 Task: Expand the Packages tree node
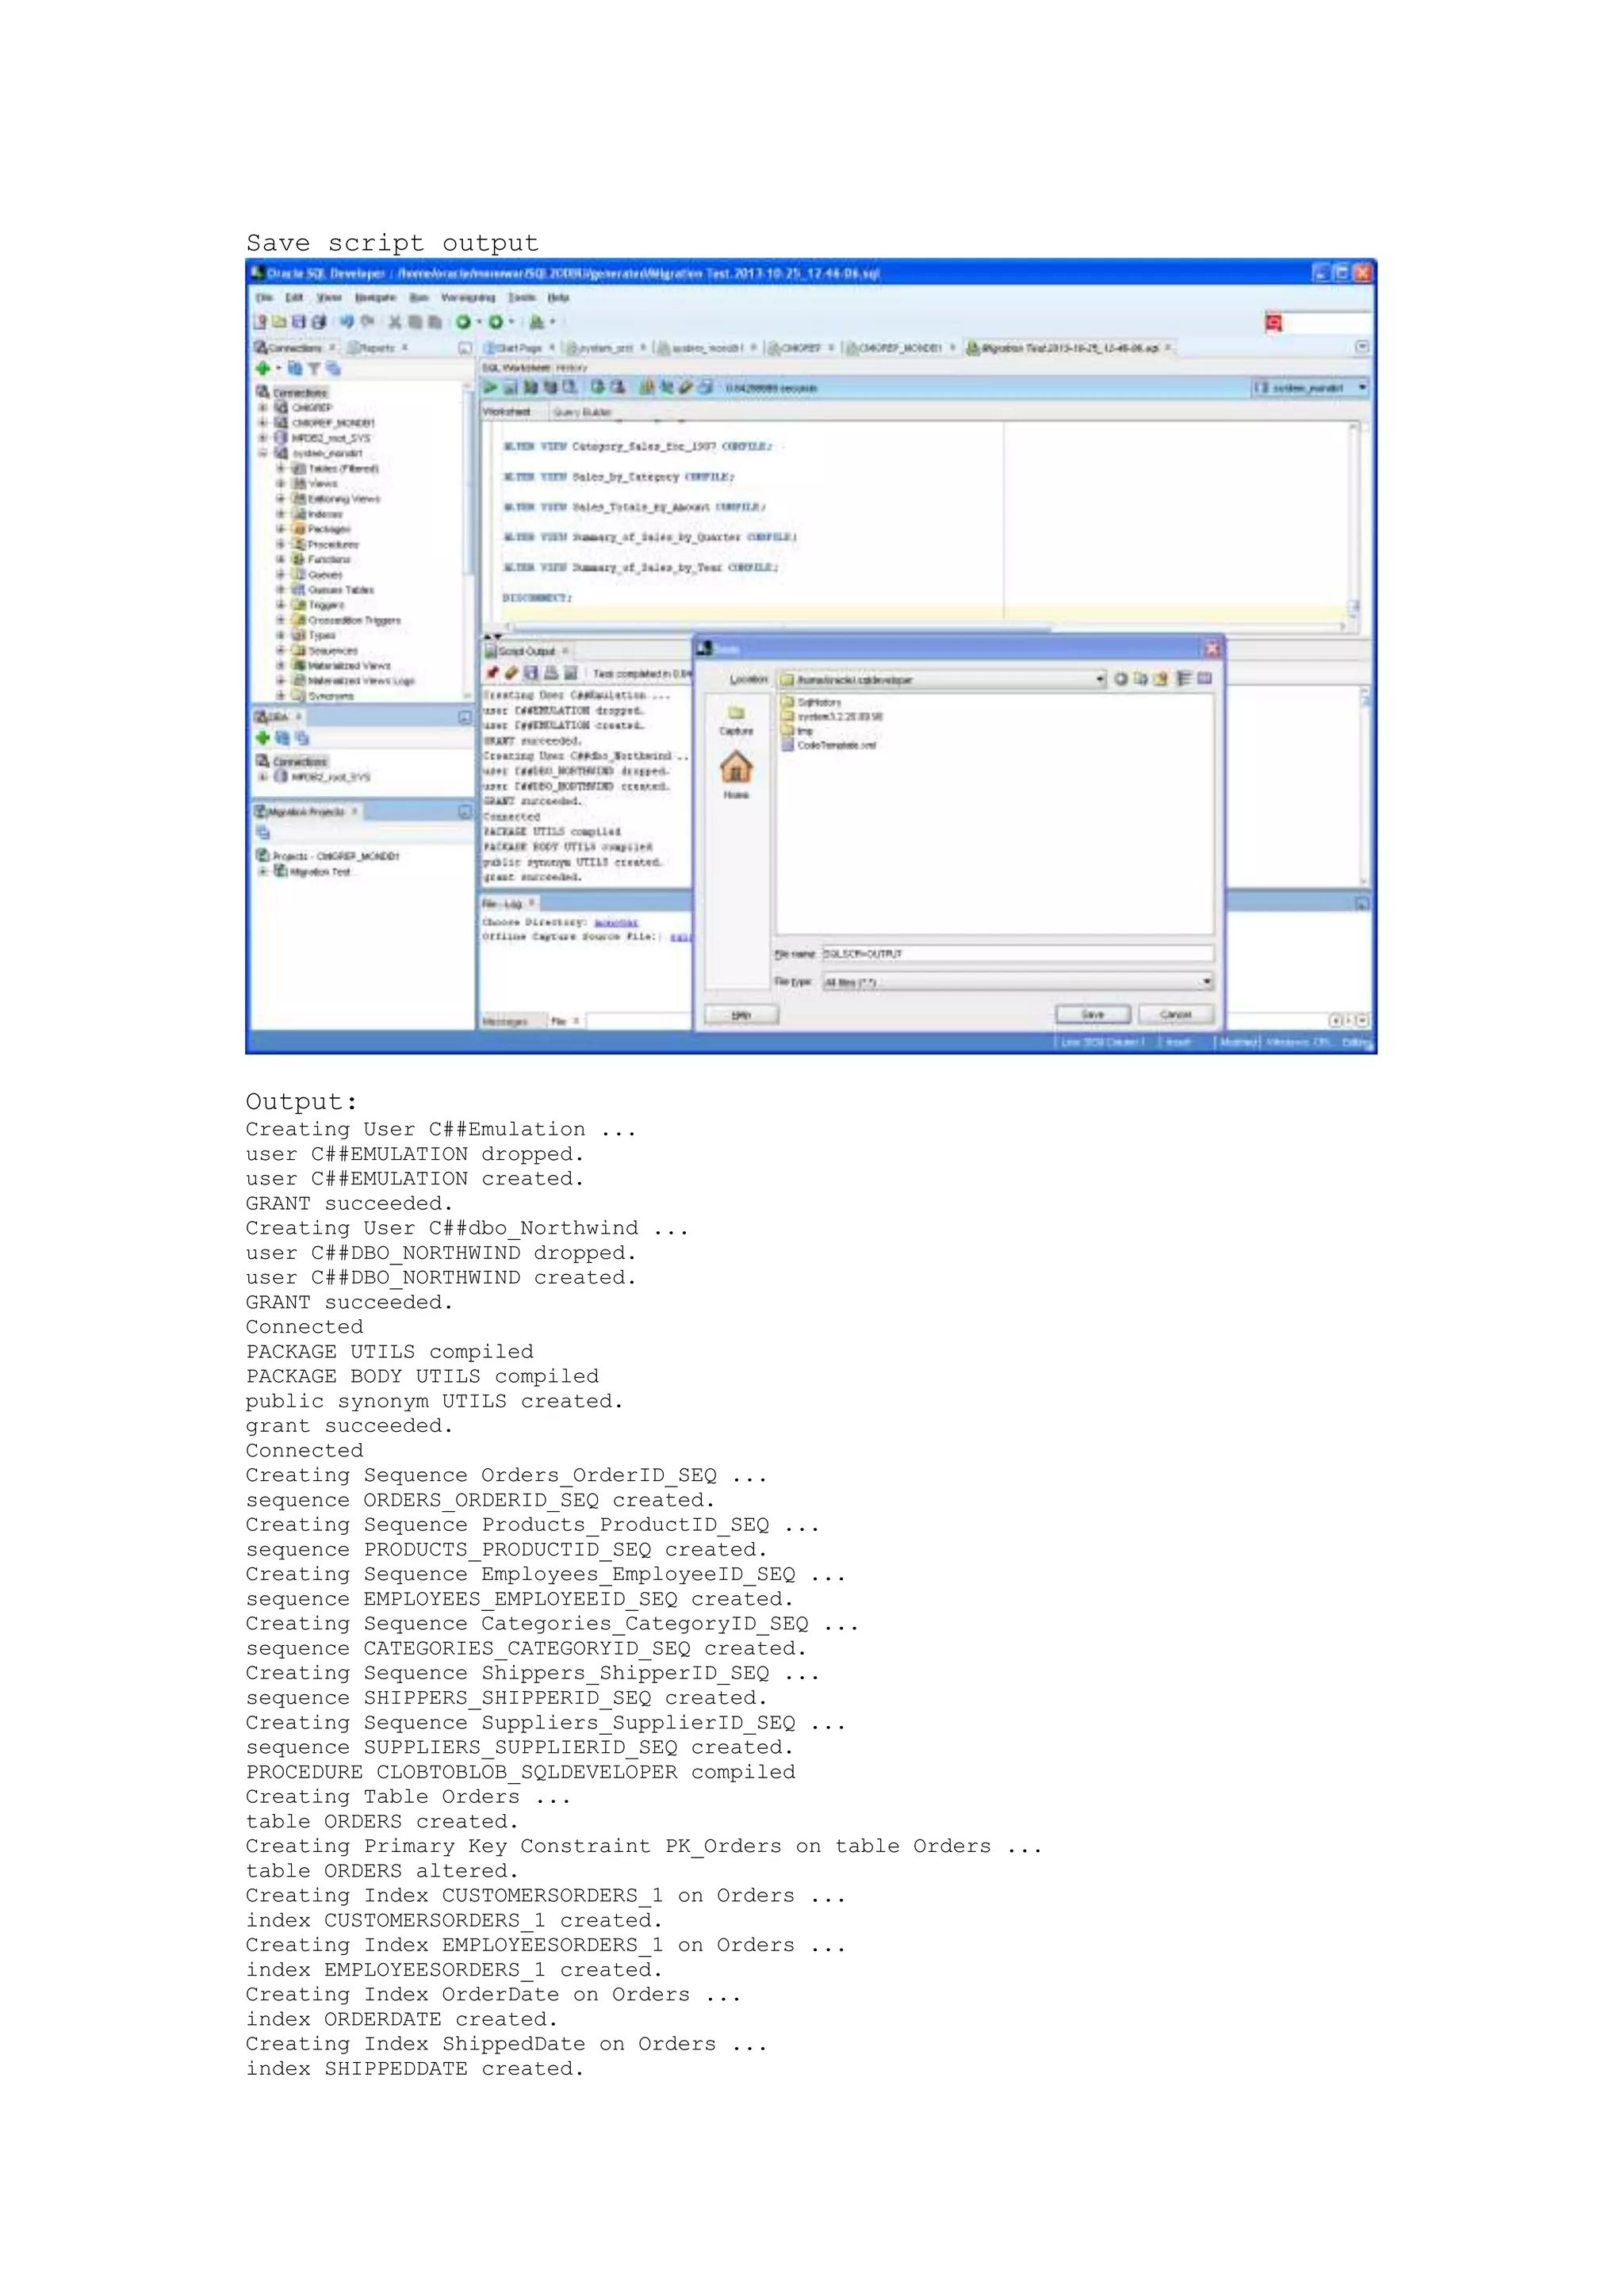click(280, 529)
